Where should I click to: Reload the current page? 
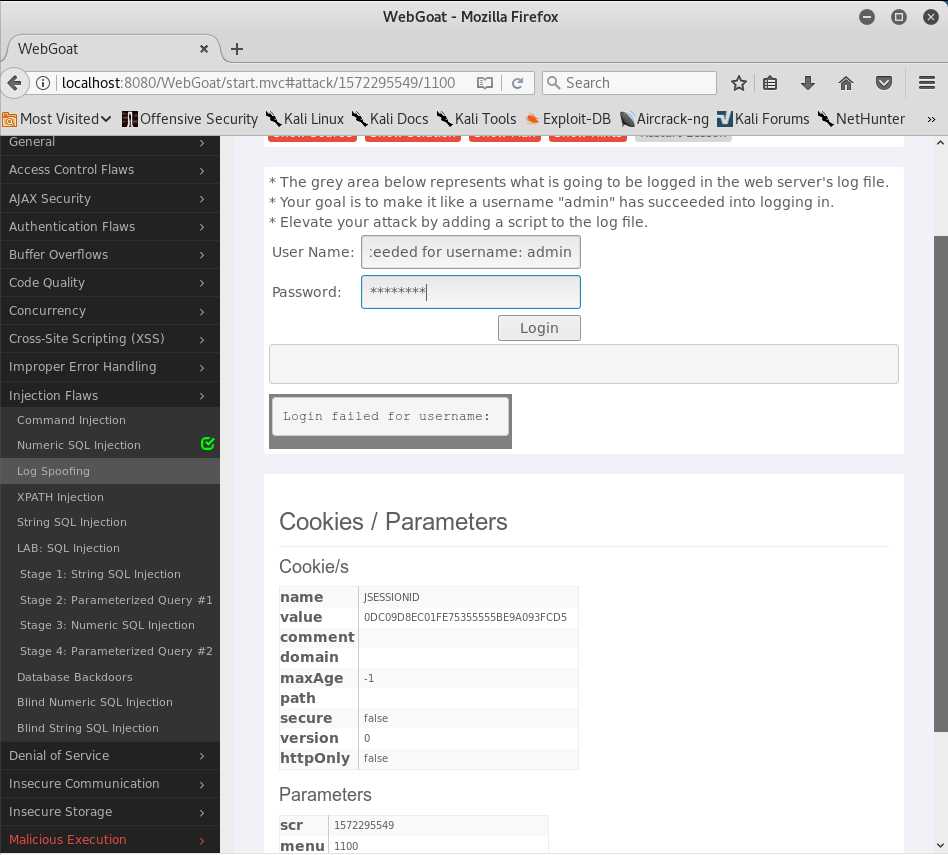point(518,83)
